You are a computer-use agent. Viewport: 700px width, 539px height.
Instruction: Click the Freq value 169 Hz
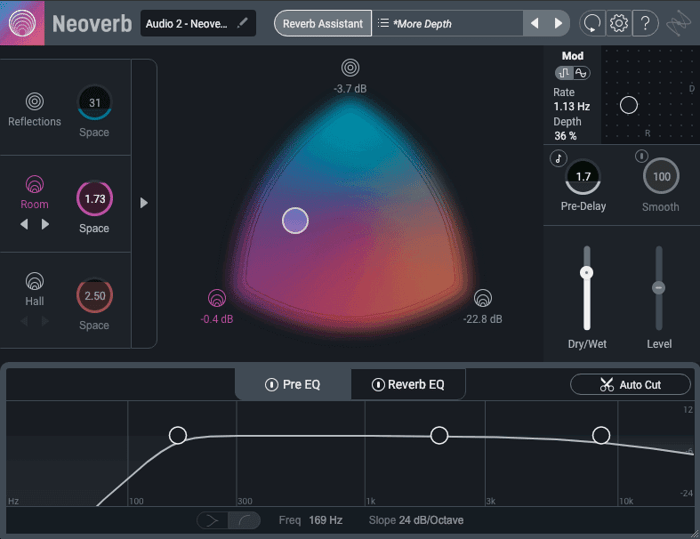click(x=325, y=520)
